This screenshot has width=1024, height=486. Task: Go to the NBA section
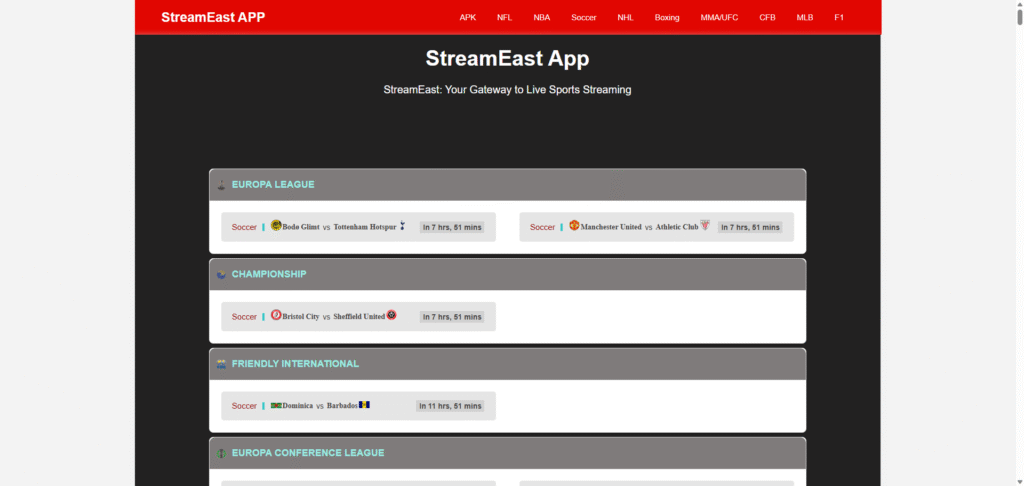click(541, 18)
